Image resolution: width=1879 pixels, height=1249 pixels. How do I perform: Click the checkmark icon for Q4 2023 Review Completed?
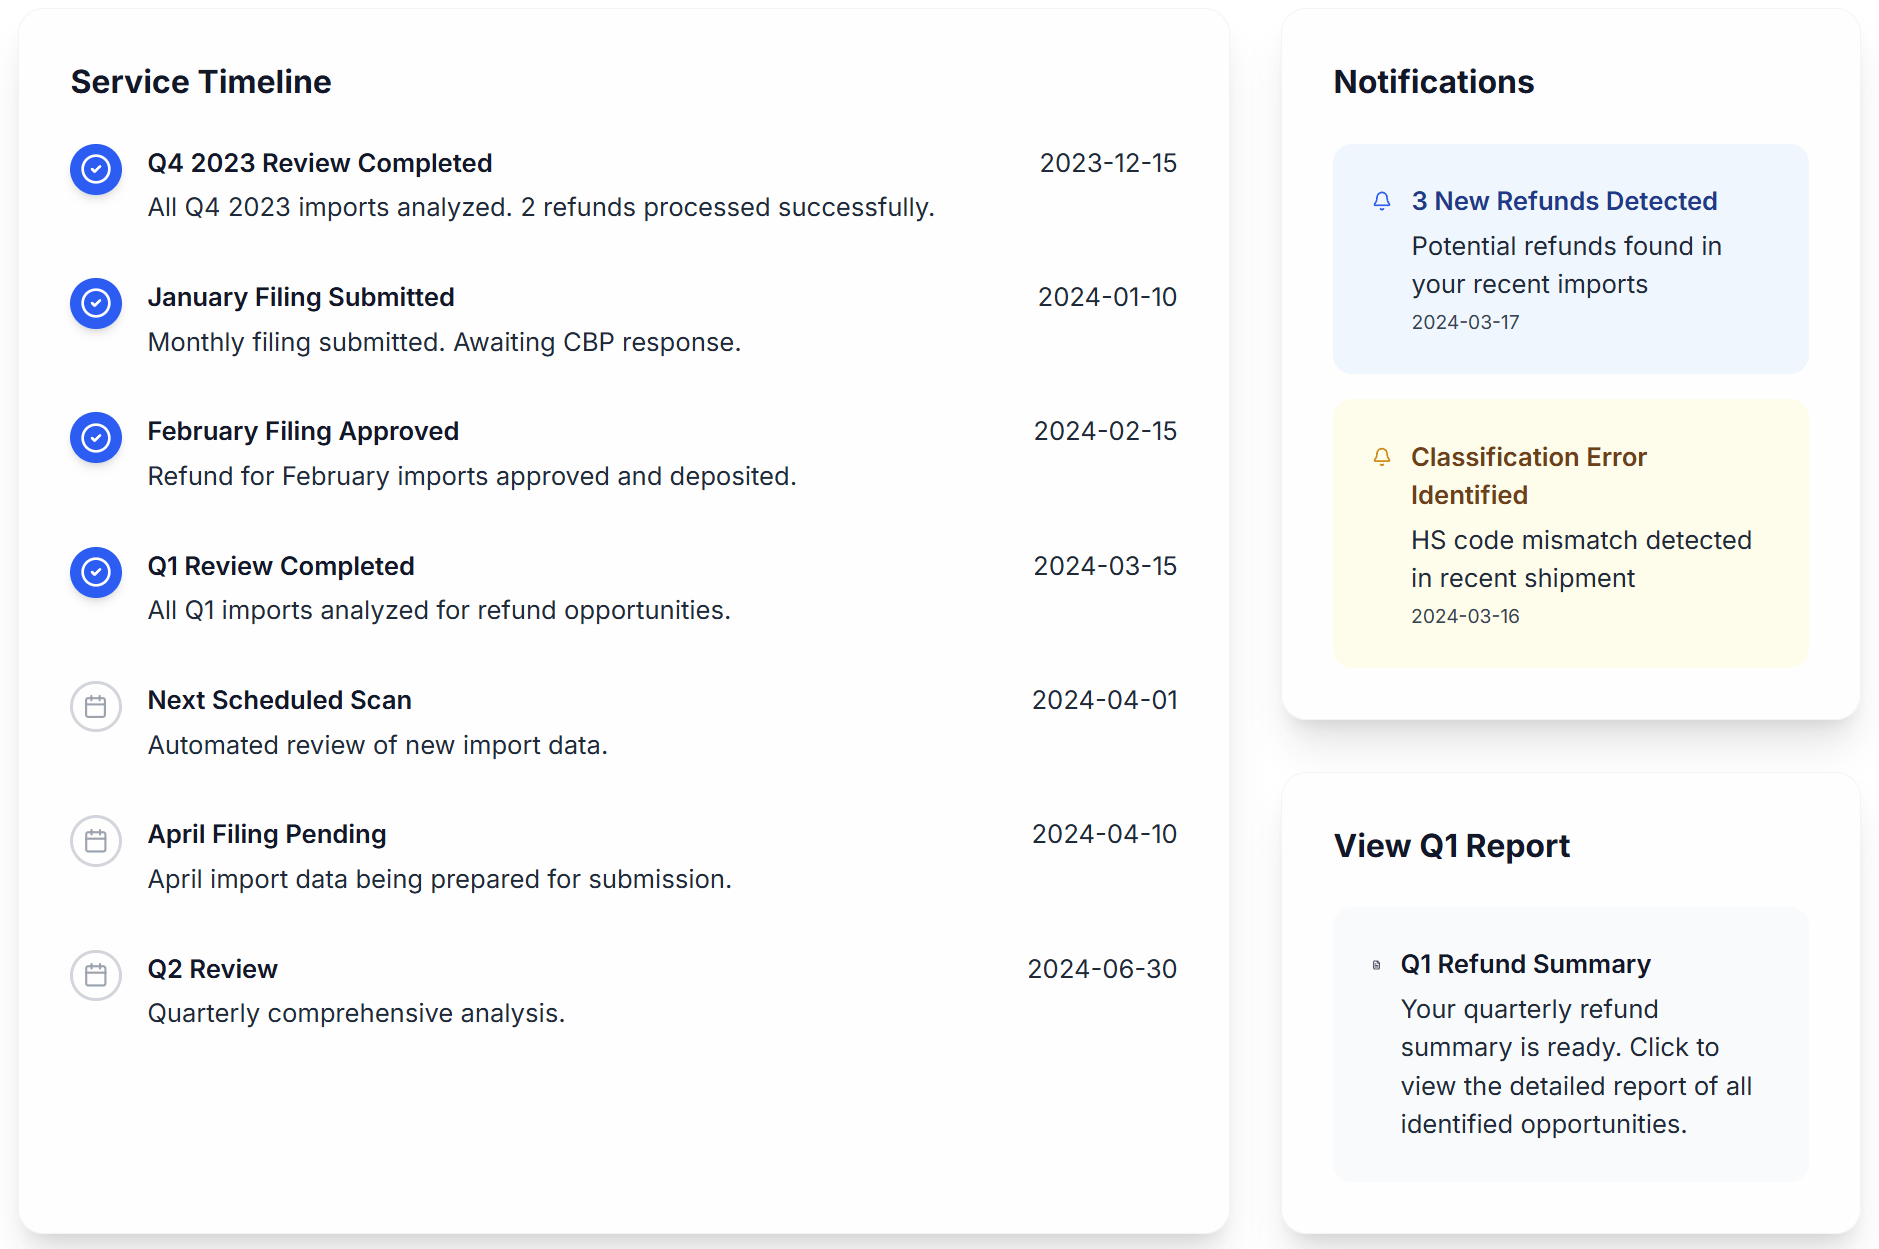pyautogui.click(x=95, y=170)
